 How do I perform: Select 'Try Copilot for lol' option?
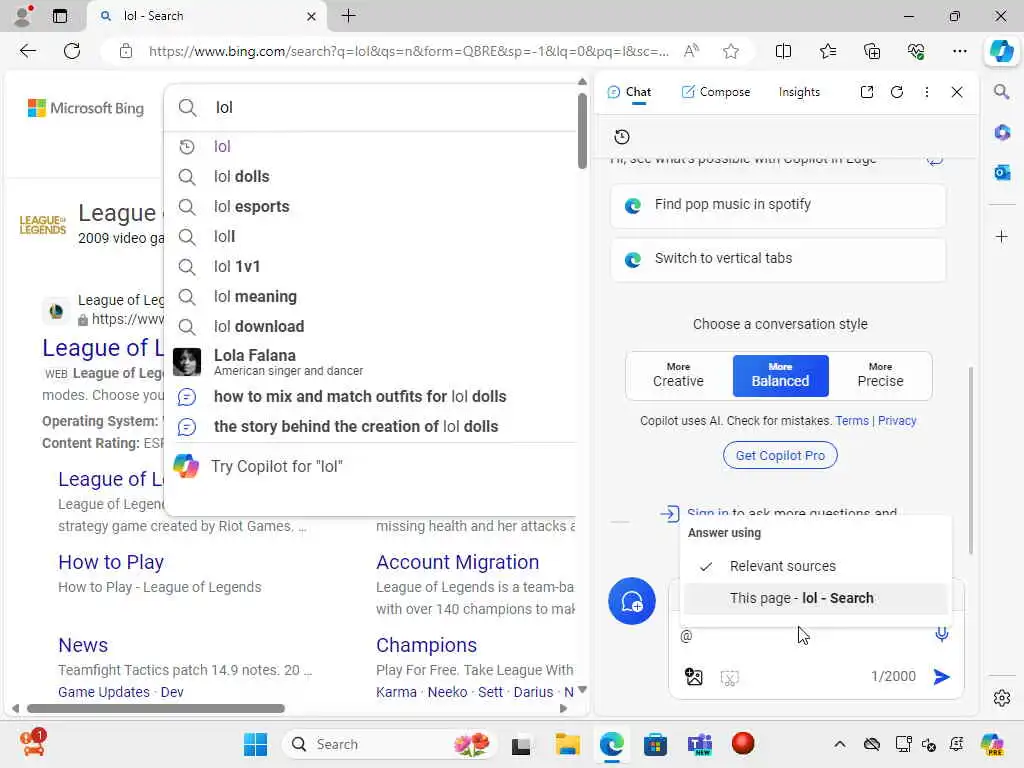pos(370,466)
